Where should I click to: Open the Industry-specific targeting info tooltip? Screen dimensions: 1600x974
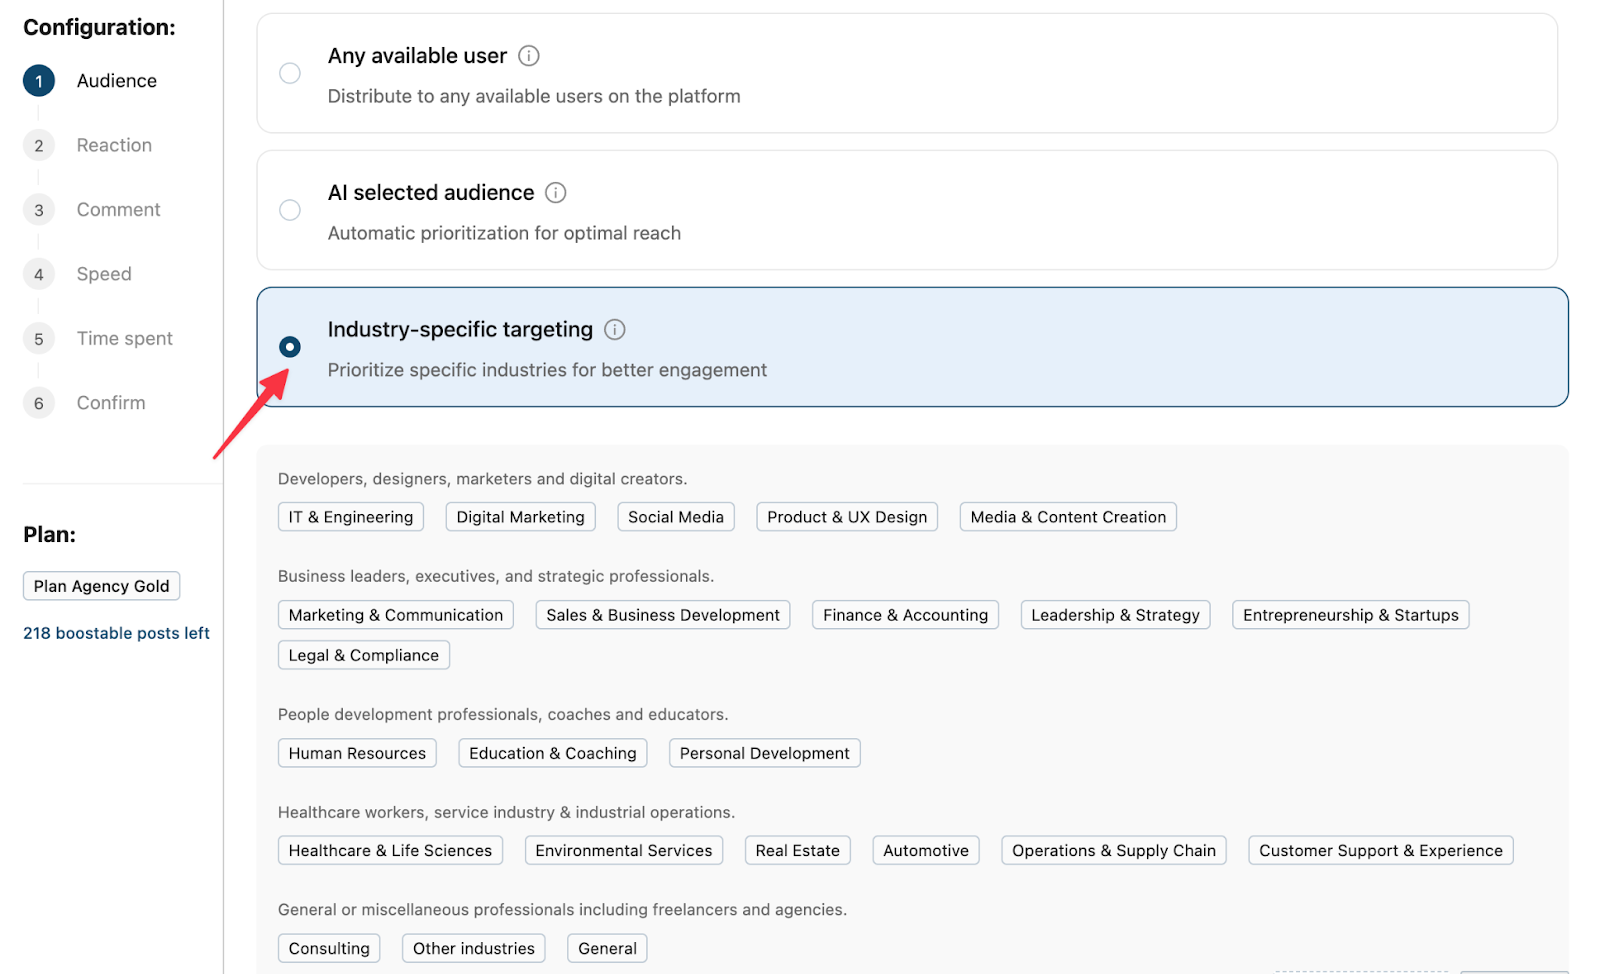coord(614,329)
